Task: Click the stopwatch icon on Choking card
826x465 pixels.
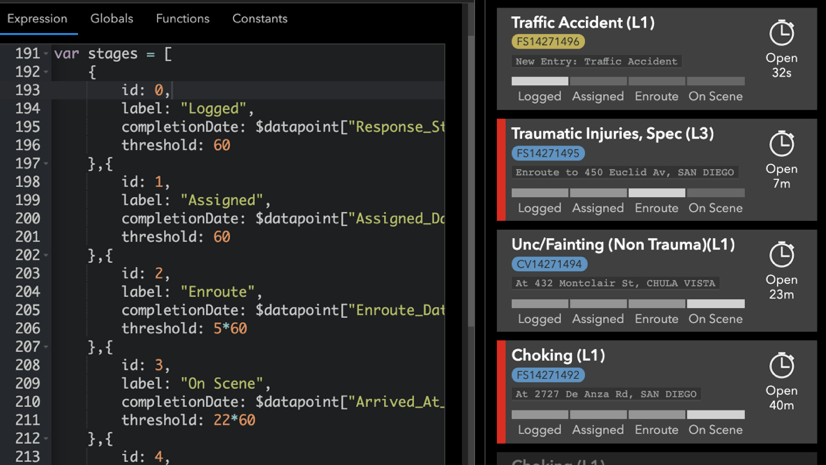Action: coord(781,366)
